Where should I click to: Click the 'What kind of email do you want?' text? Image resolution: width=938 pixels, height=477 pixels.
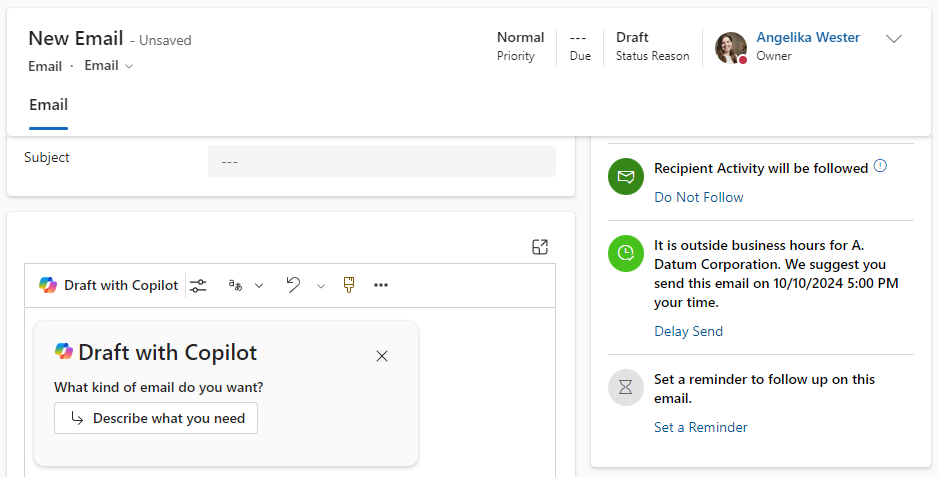(159, 387)
